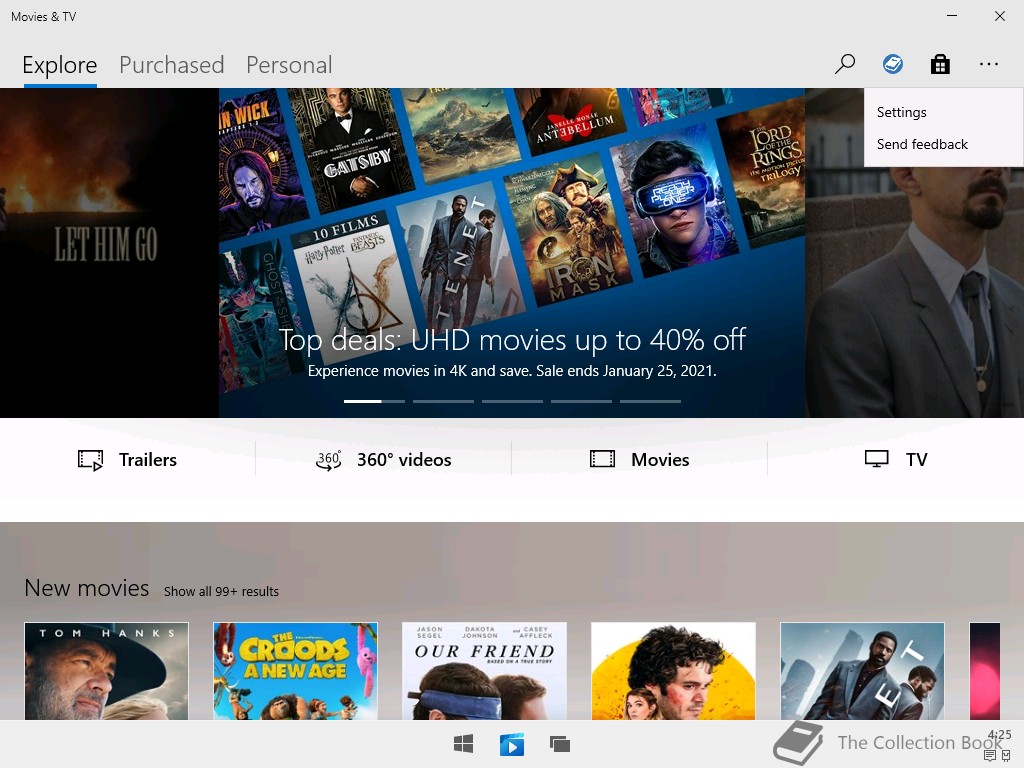This screenshot has height=768, width=1024.
Task: Open the Trailers category label
Action: tap(148, 460)
